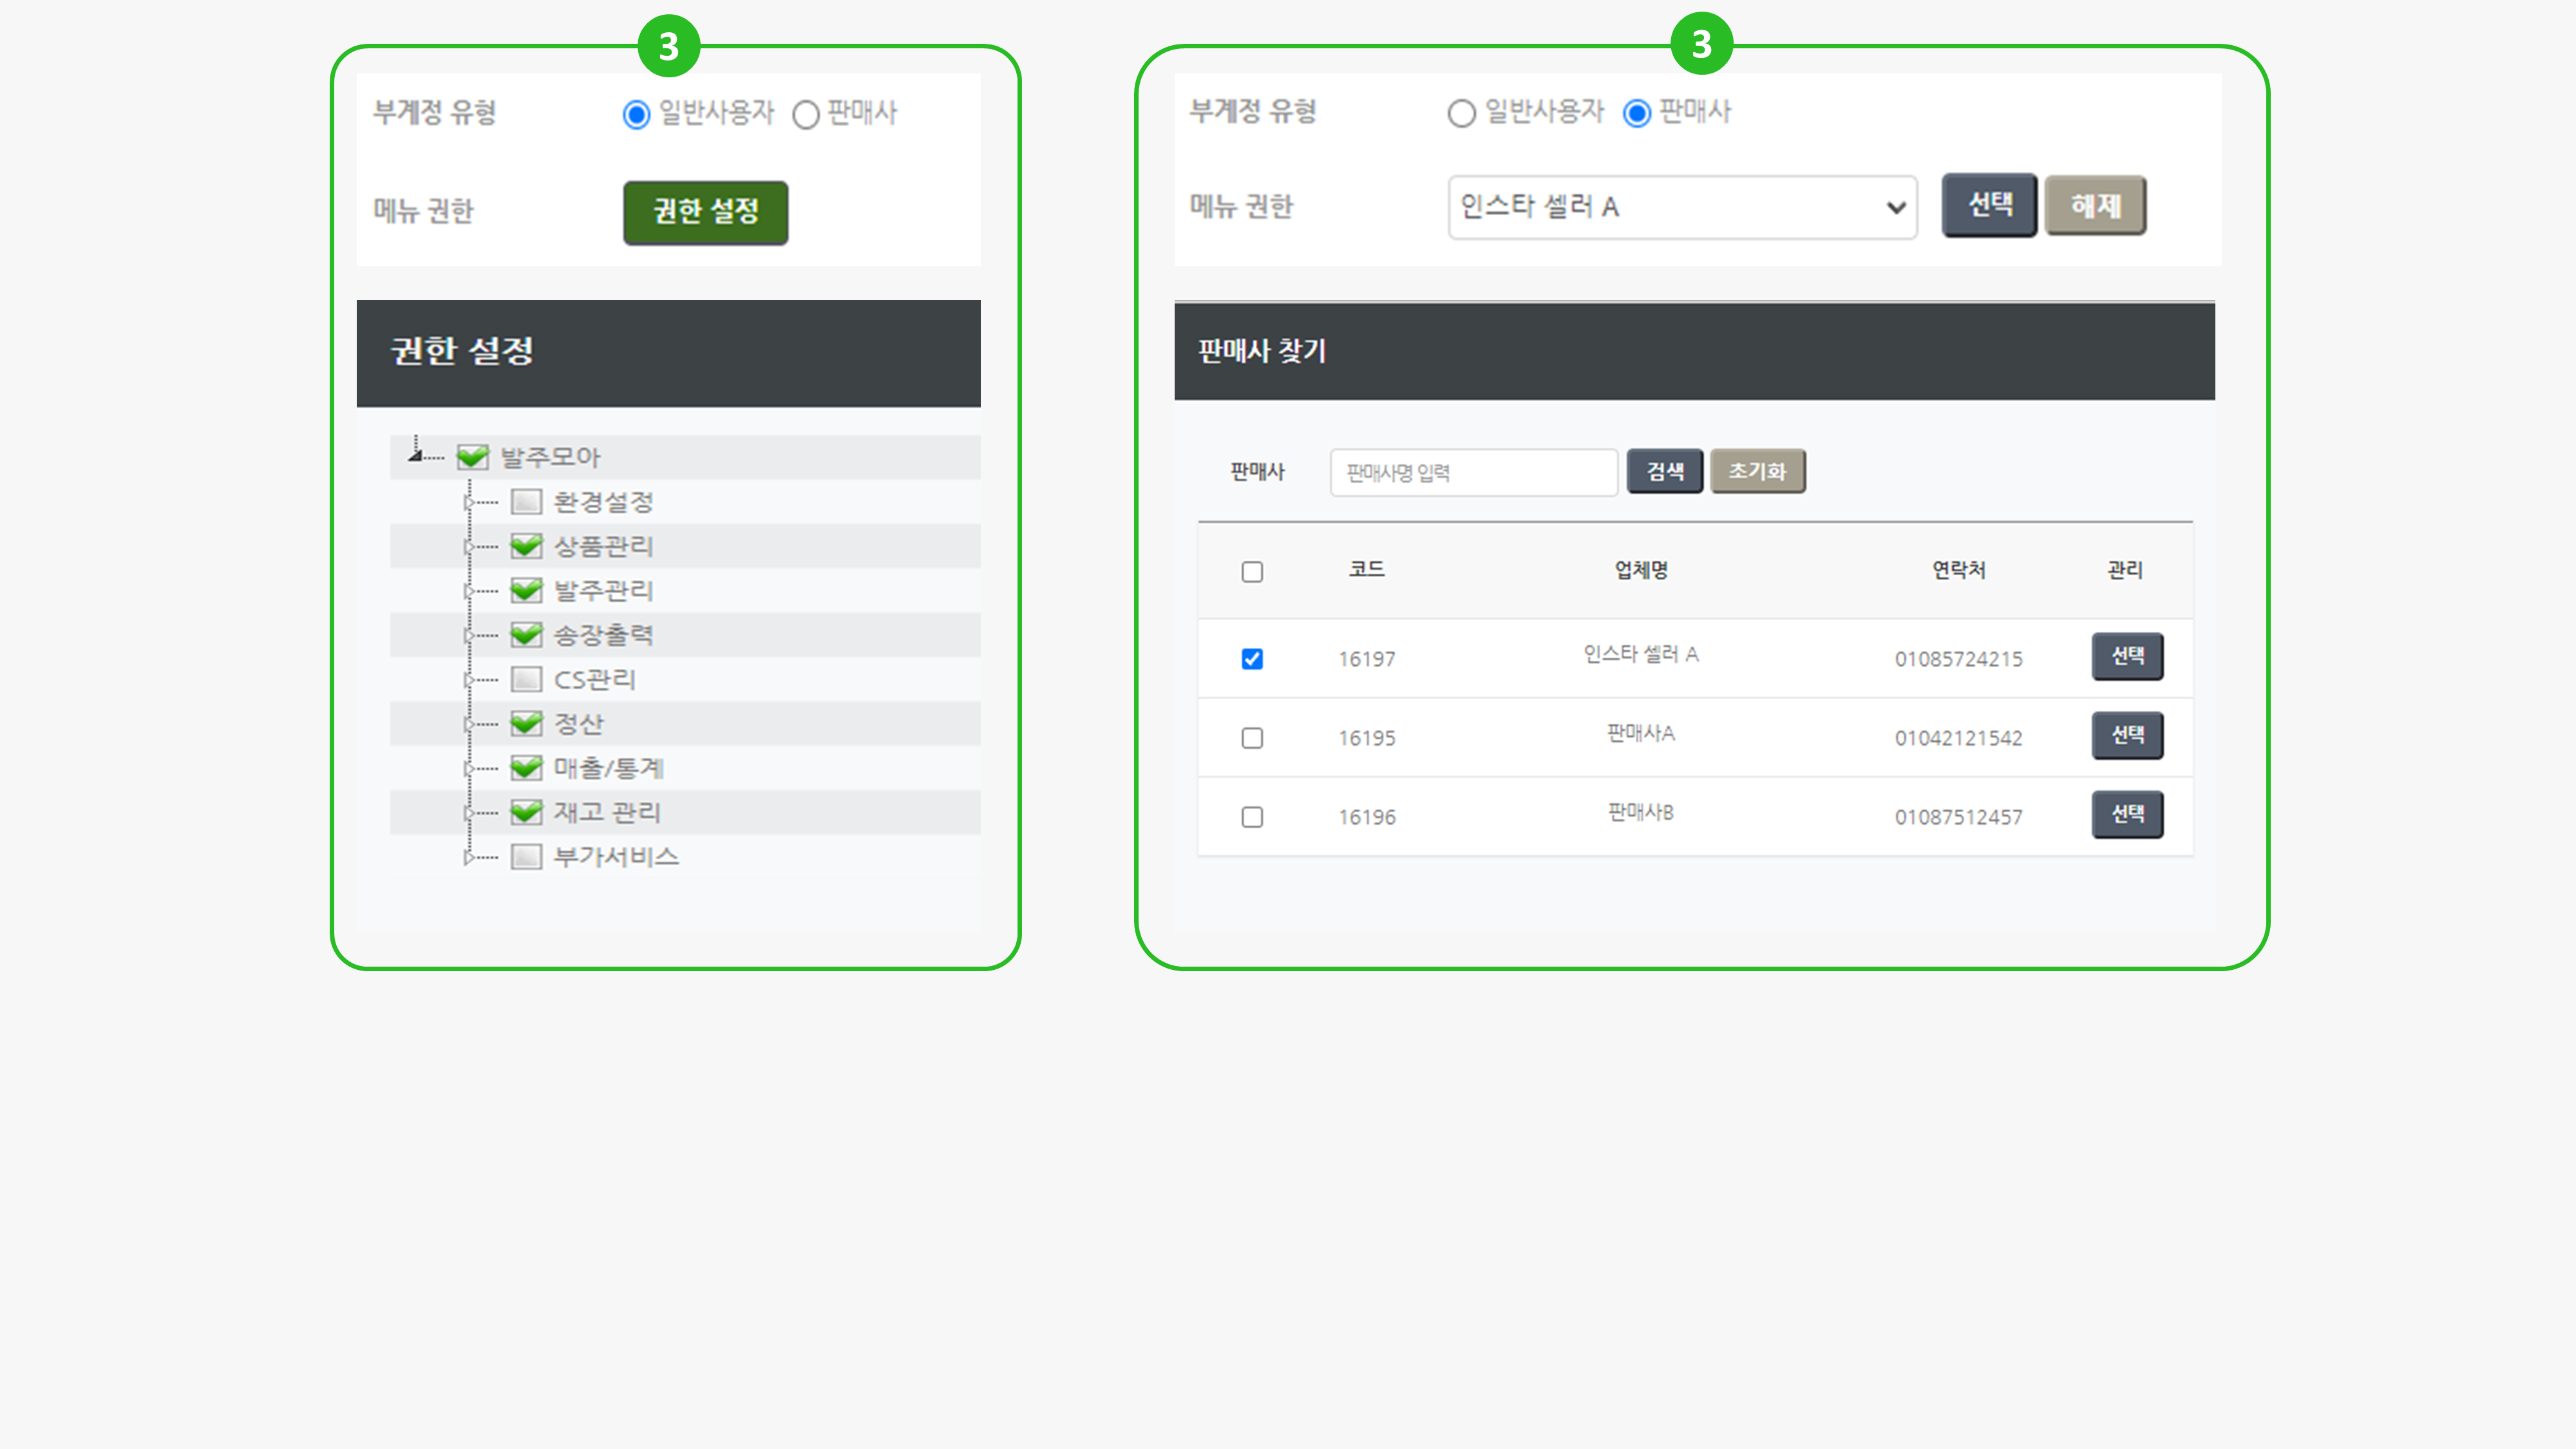Select the 판매사 radio in left panel
Screen dimensions: 2576x1449
pyautogui.click(x=806, y=115)
